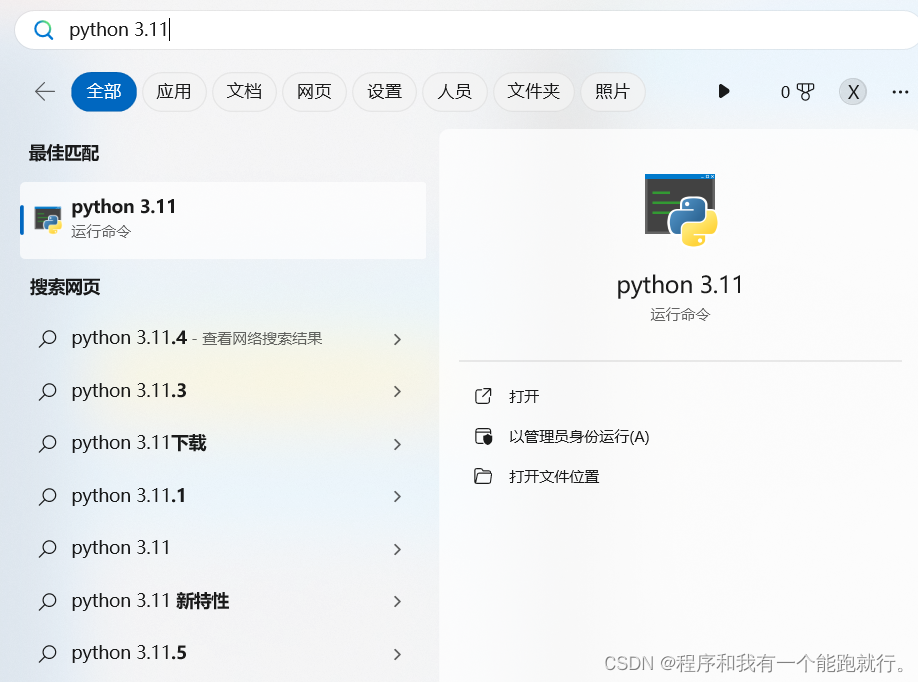Click the X account avatar icon
918x682 pixels.
pyautogui.click(x=852, y=91)
